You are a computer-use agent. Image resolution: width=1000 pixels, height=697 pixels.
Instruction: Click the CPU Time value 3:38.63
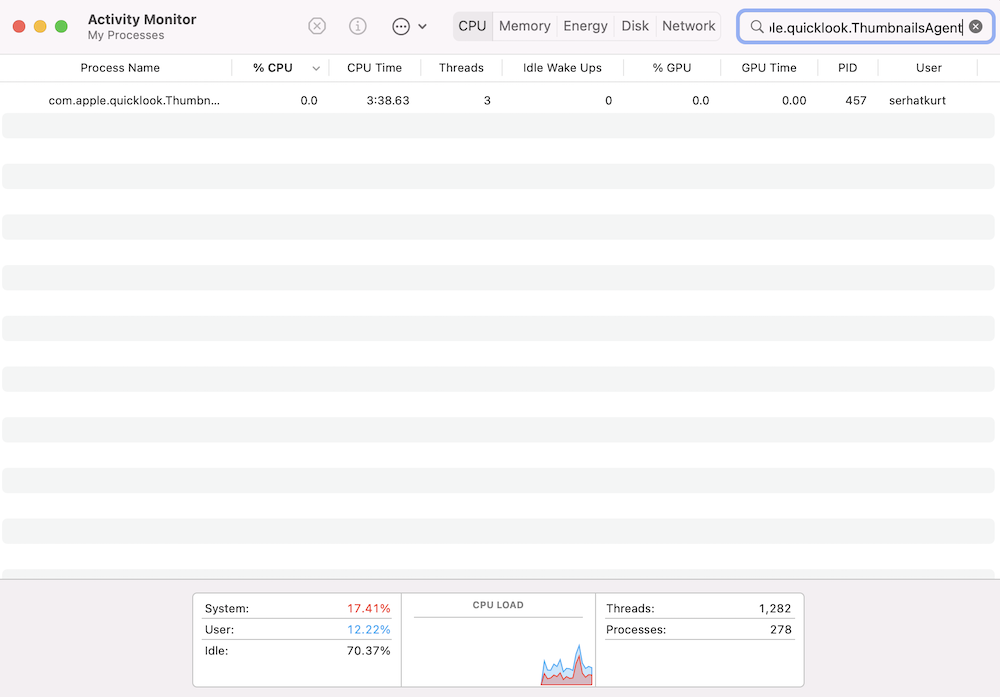coord(388,100)
